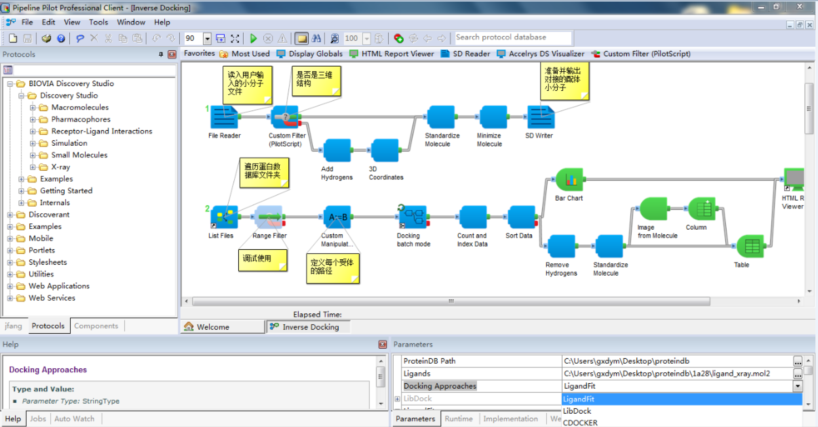This screenshot has height=427, width=818.
Task: Close the Help panel
Action: click(x=382, y=344)
